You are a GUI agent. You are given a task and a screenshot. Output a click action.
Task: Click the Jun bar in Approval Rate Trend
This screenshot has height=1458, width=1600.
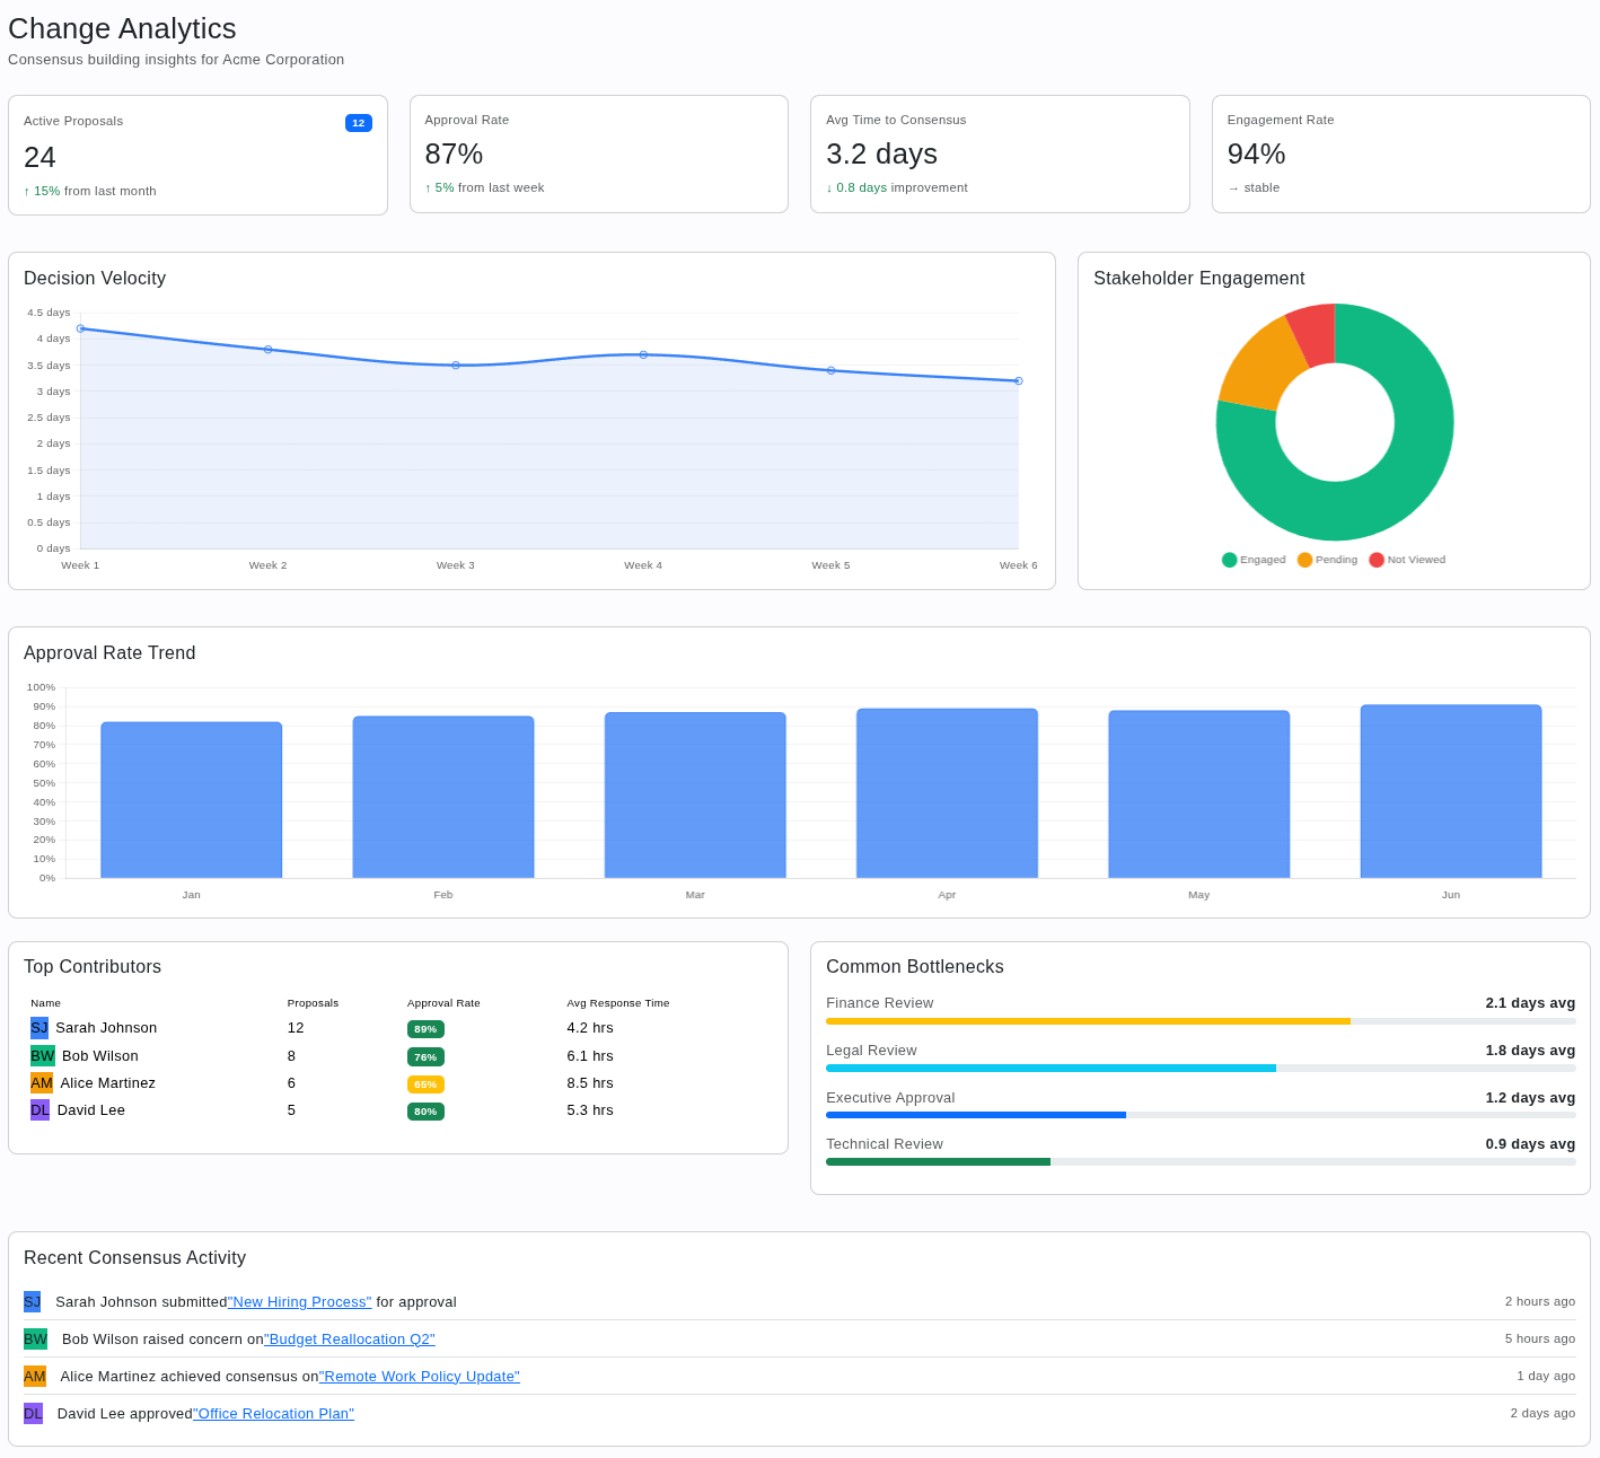pos(1450,790)
